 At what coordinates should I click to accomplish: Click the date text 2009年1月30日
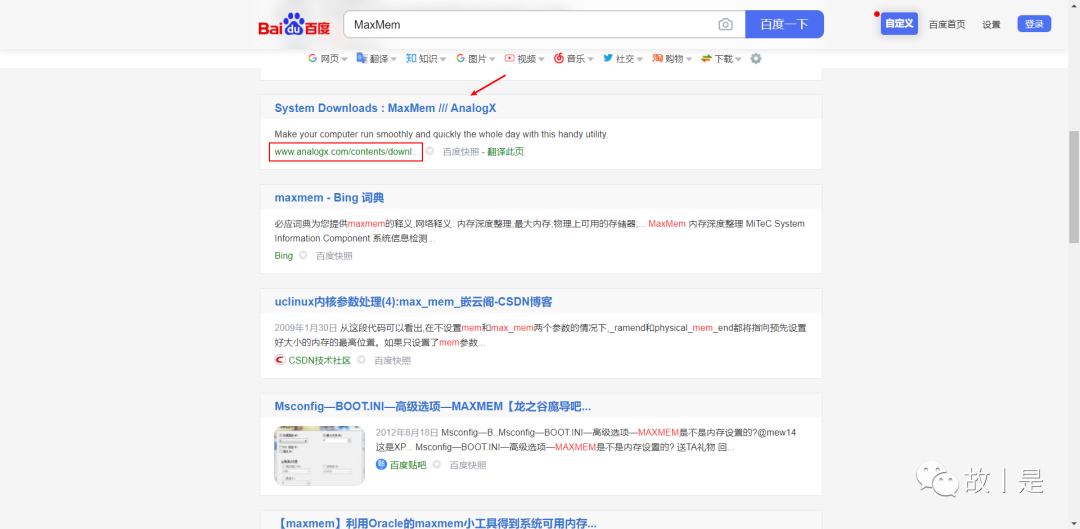[x=306, y=328]
